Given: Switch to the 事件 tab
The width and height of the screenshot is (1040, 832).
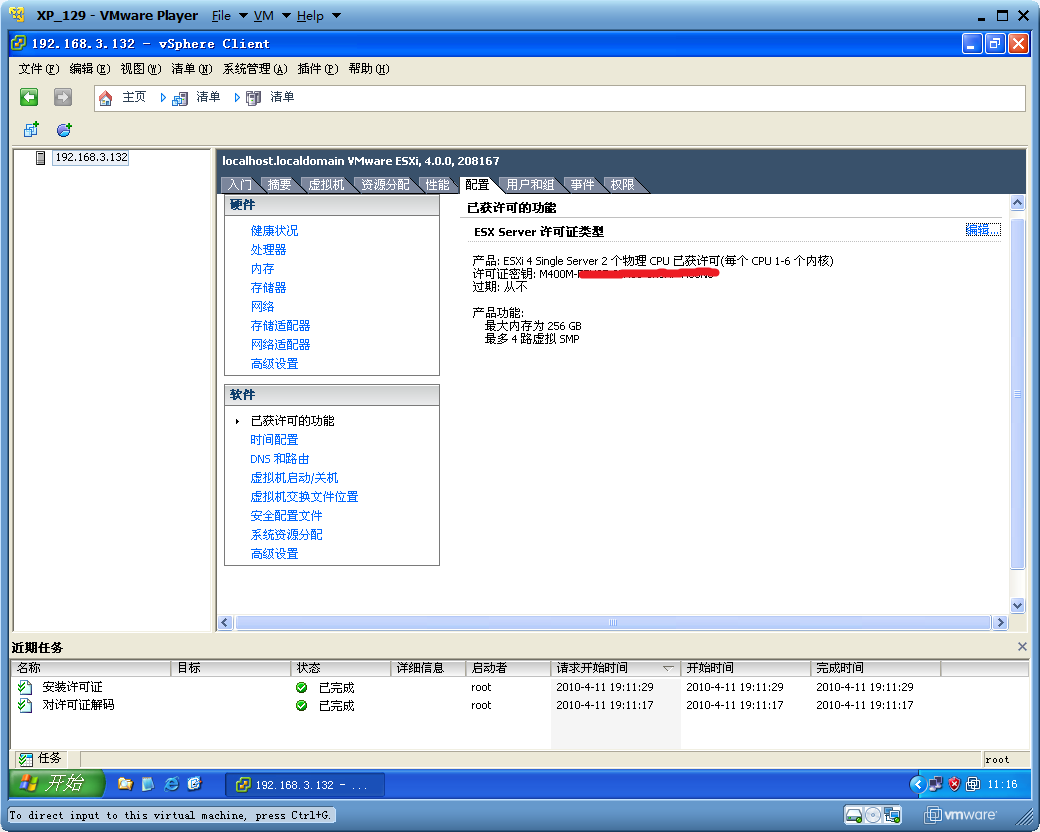Looking at the screenshot, I should [x=582, y=185].
